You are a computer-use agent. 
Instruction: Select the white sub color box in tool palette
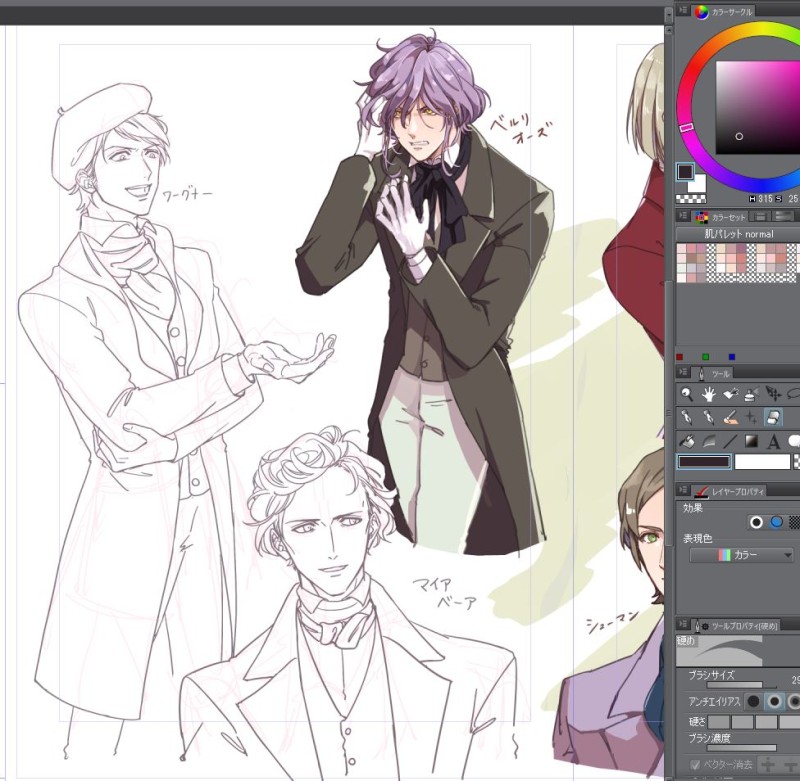click(x=762, y=462)
